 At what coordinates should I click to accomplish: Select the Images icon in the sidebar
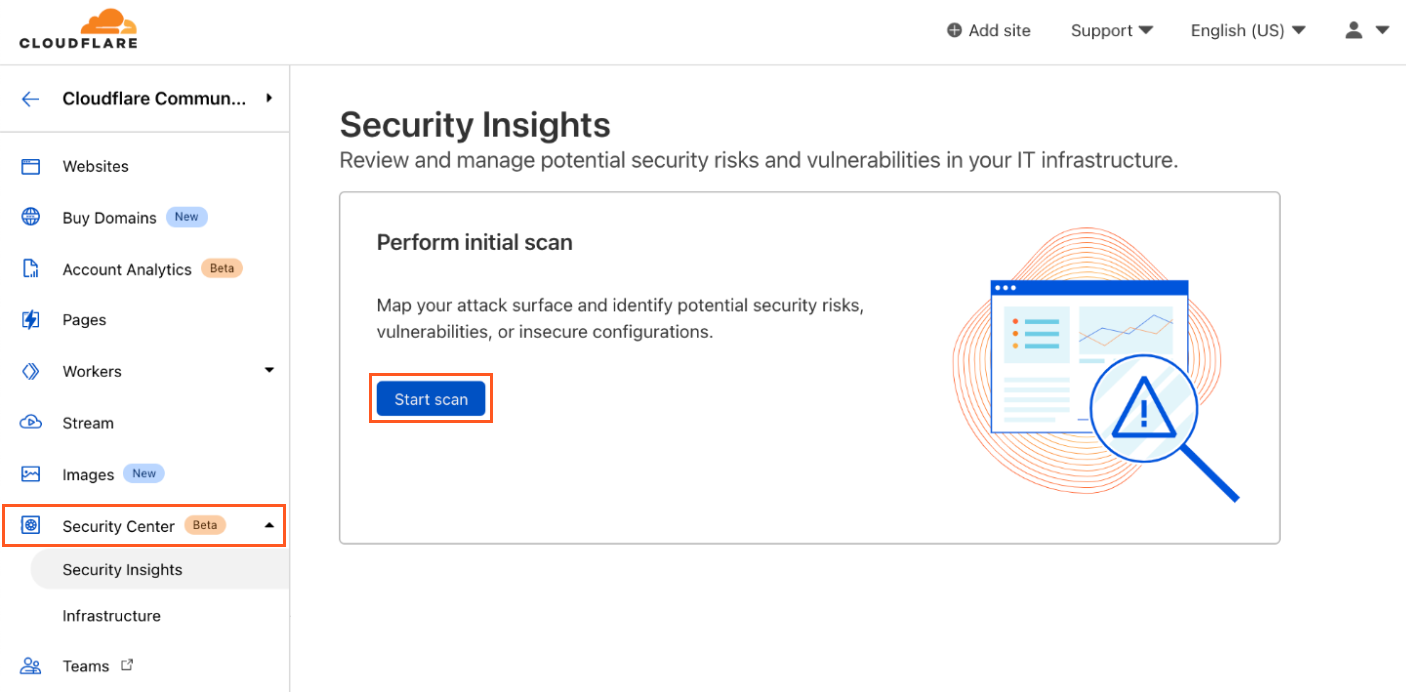tap(30, 473)
